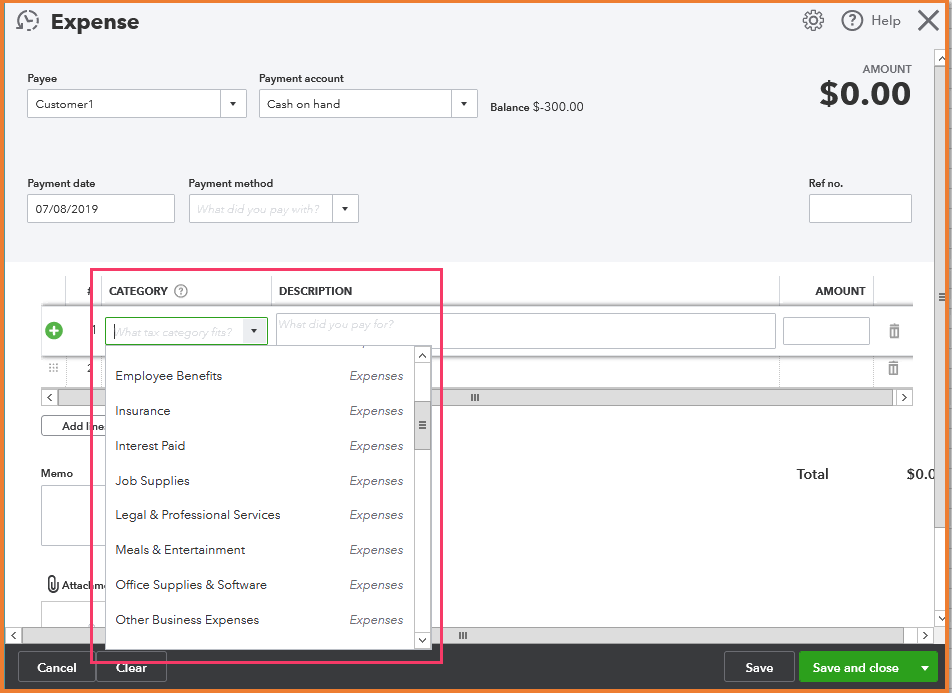This screenshot has height=693, width=952.
Task: Click bottom form scrollbar right arrow
Action: (925, 635)
